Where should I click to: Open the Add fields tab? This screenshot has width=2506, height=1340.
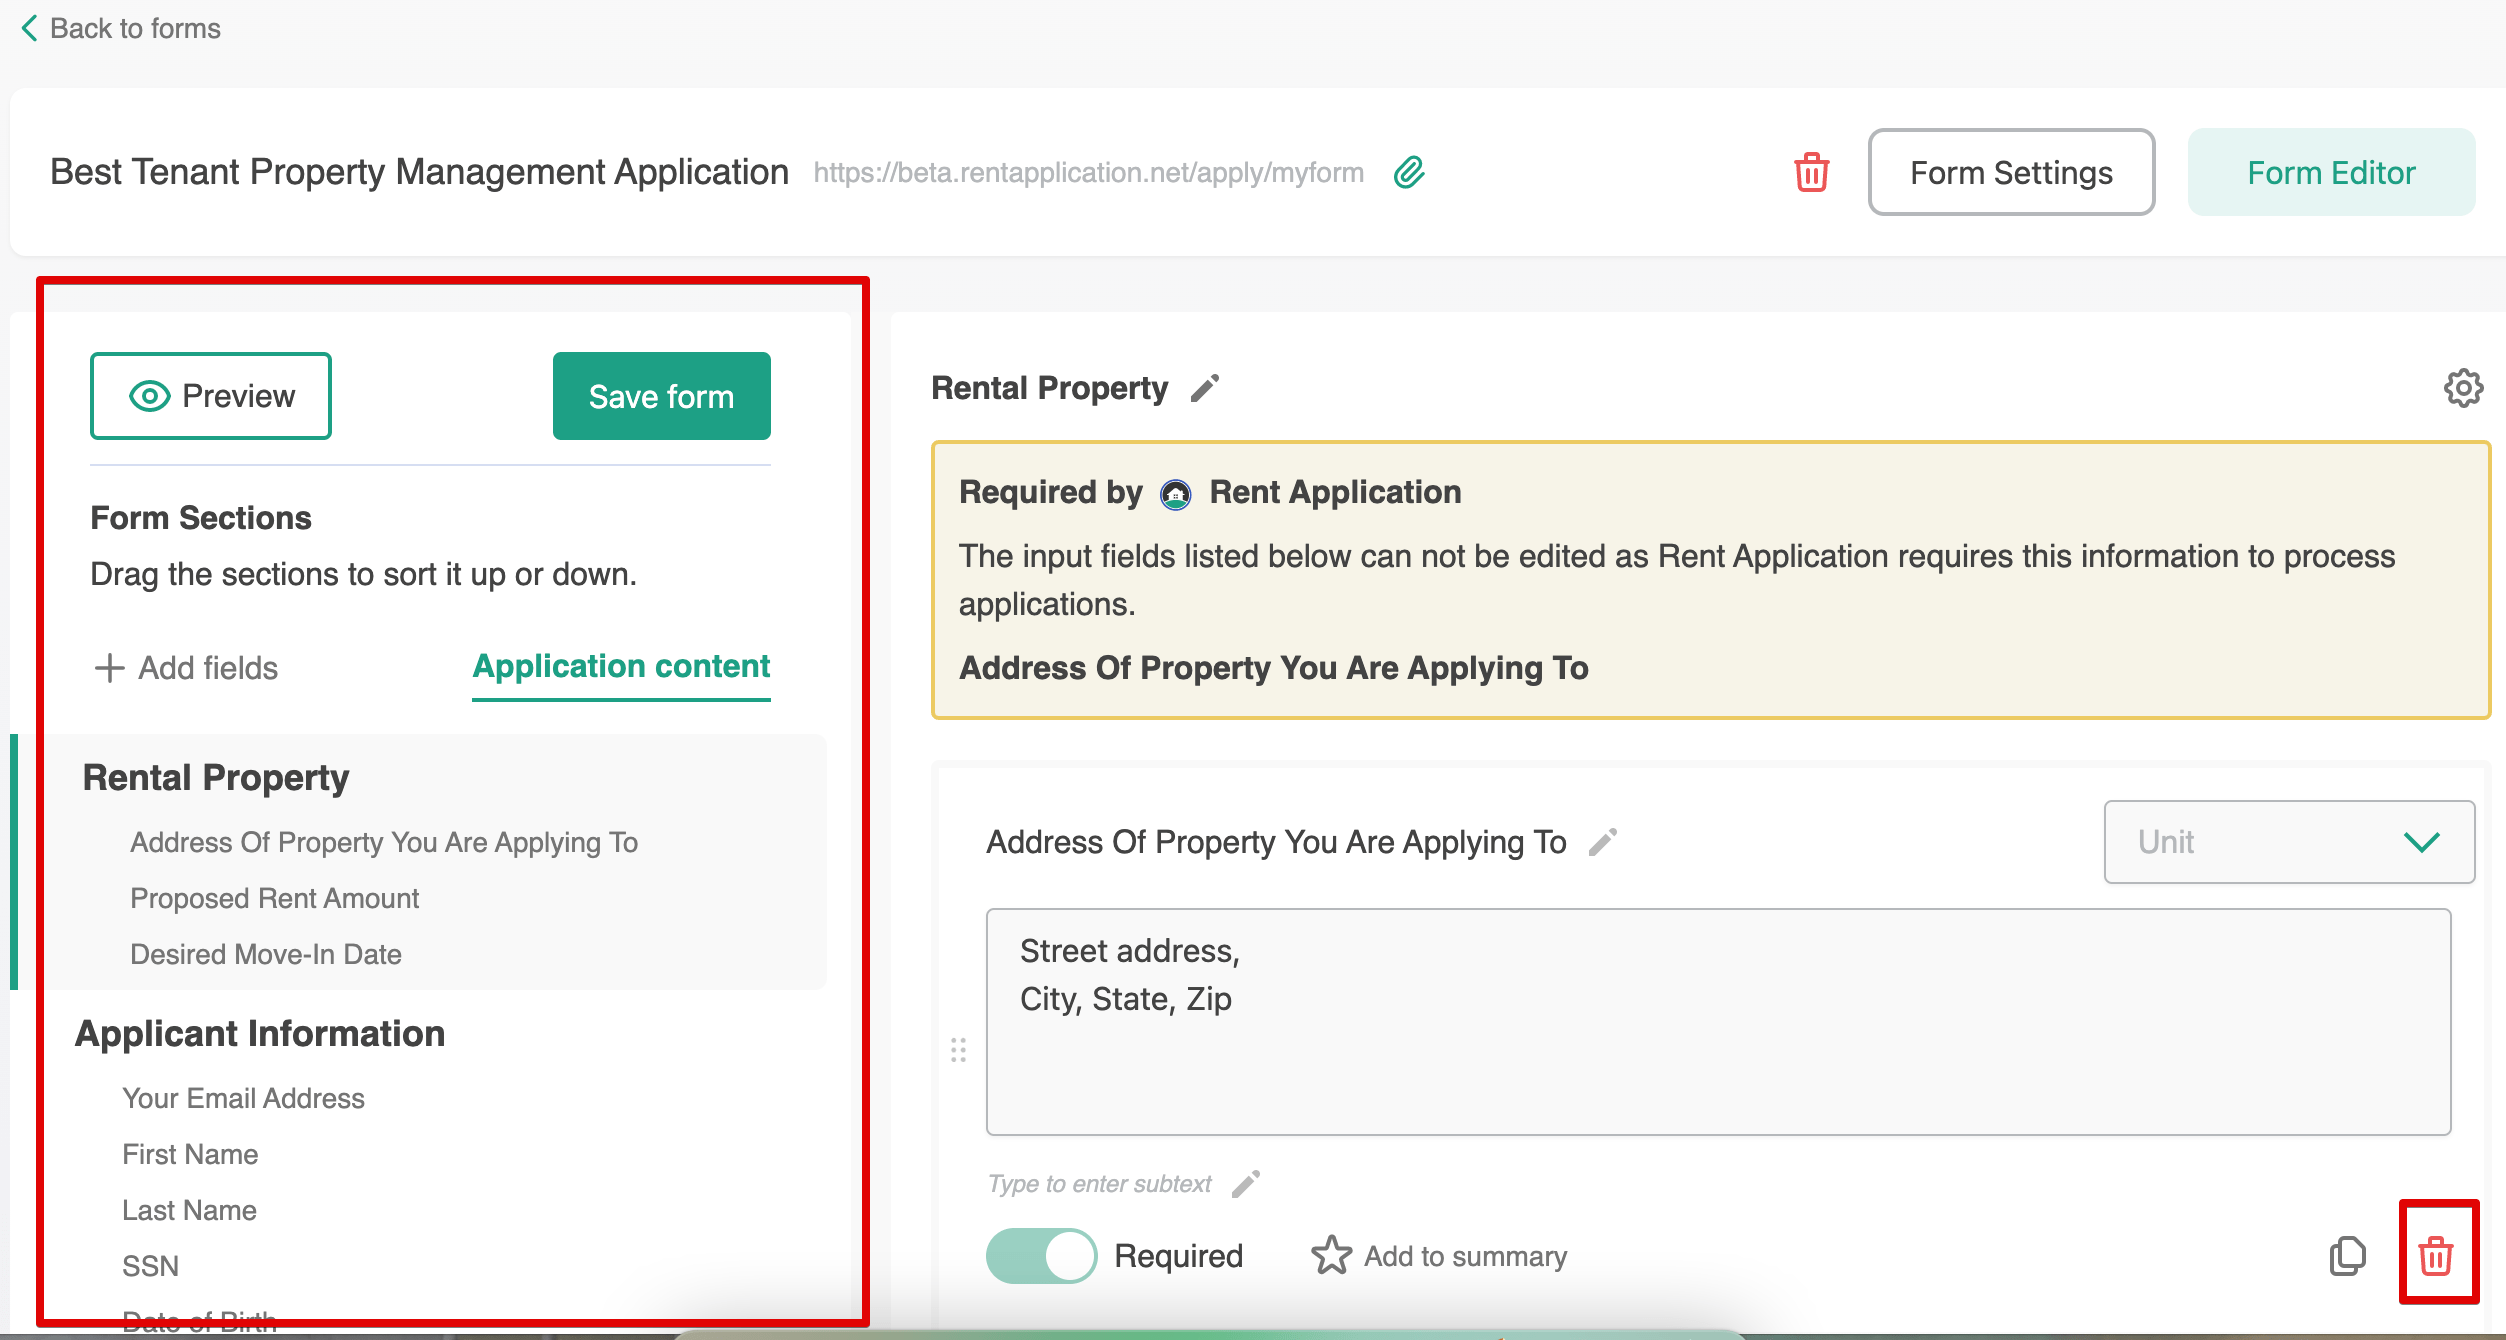click(x=184, y=667)
